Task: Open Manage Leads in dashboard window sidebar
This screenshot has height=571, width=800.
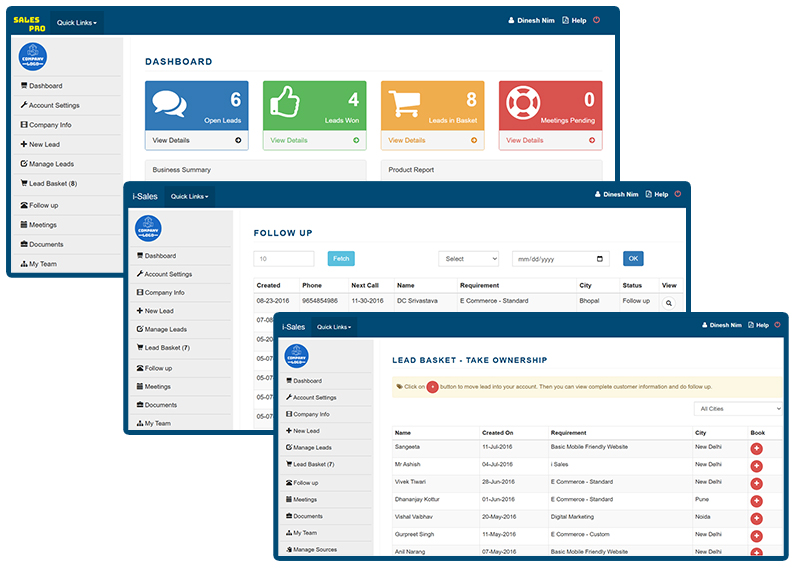Action: click(x=47, y=164)
